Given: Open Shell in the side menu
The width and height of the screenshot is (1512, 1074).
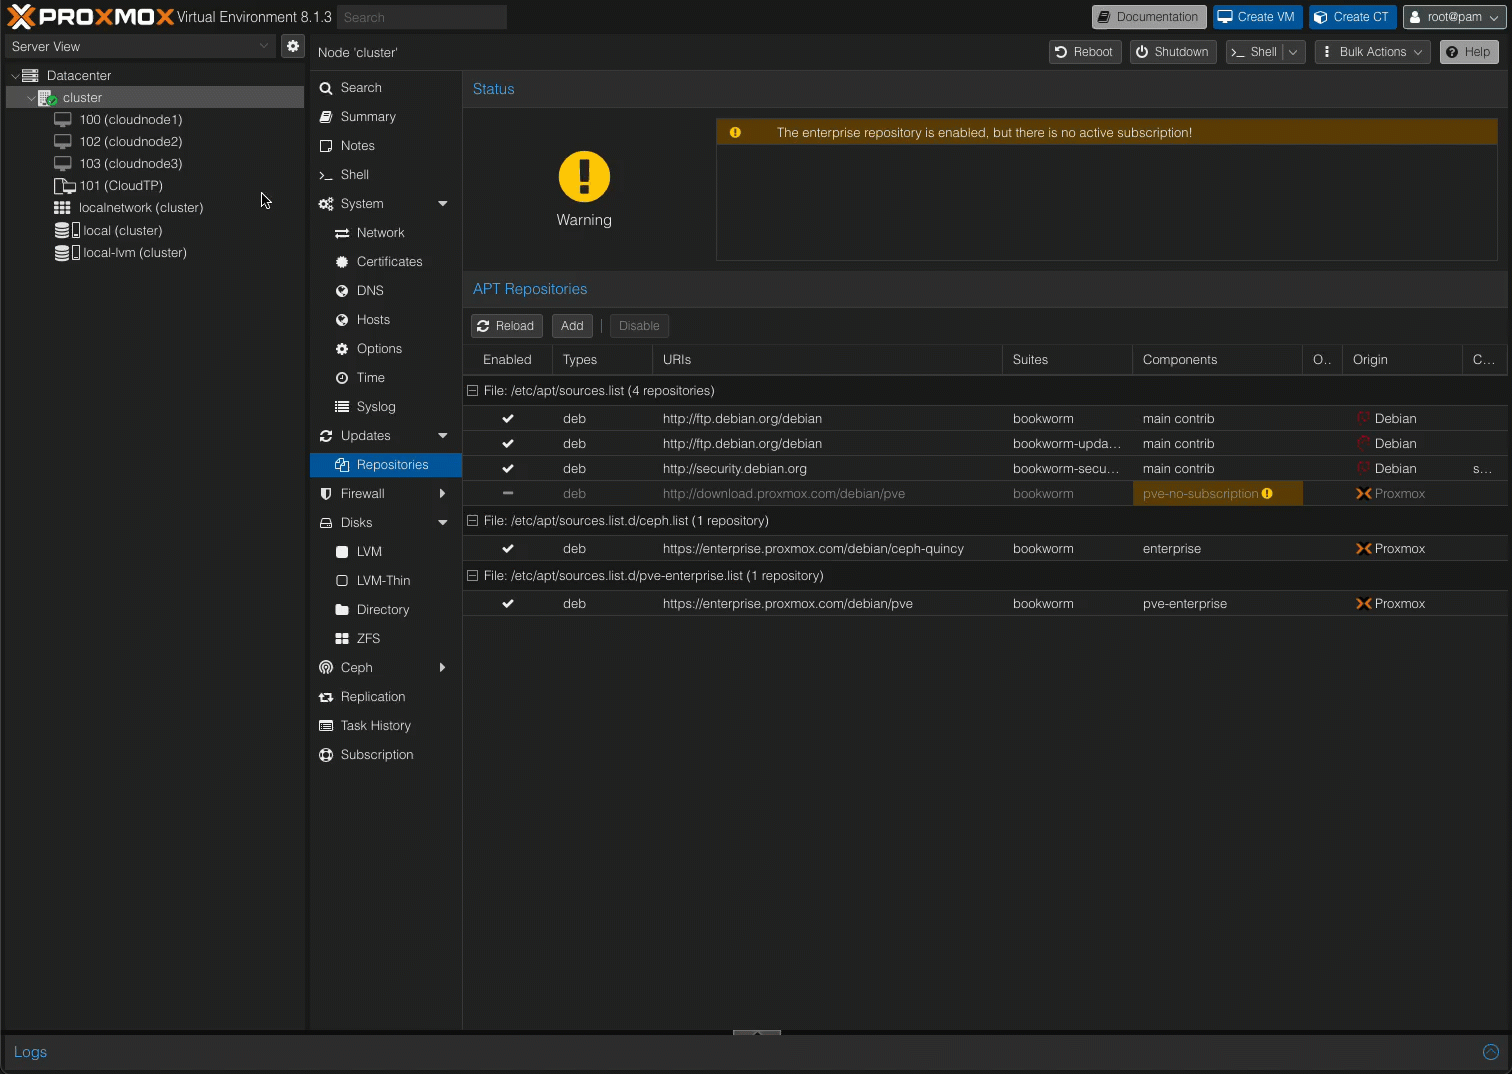Looking at the screenshot, I should tap(385, 175).
